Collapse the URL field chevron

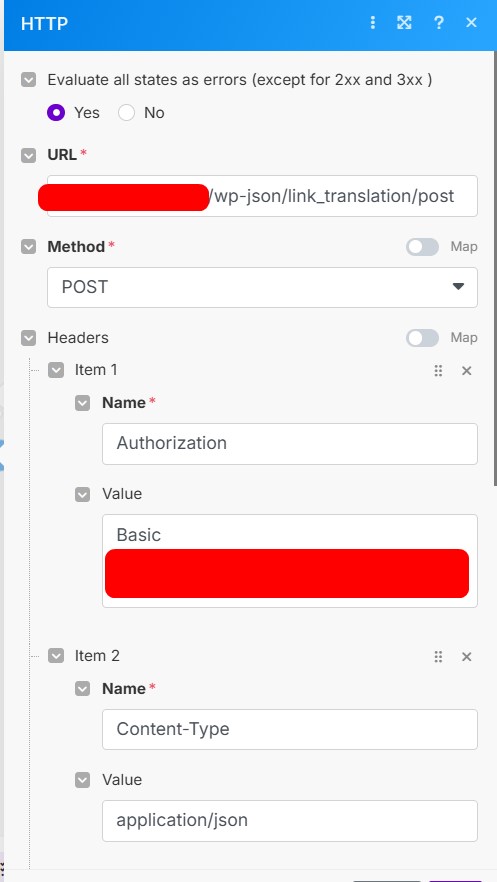click(x=28, y=155)
